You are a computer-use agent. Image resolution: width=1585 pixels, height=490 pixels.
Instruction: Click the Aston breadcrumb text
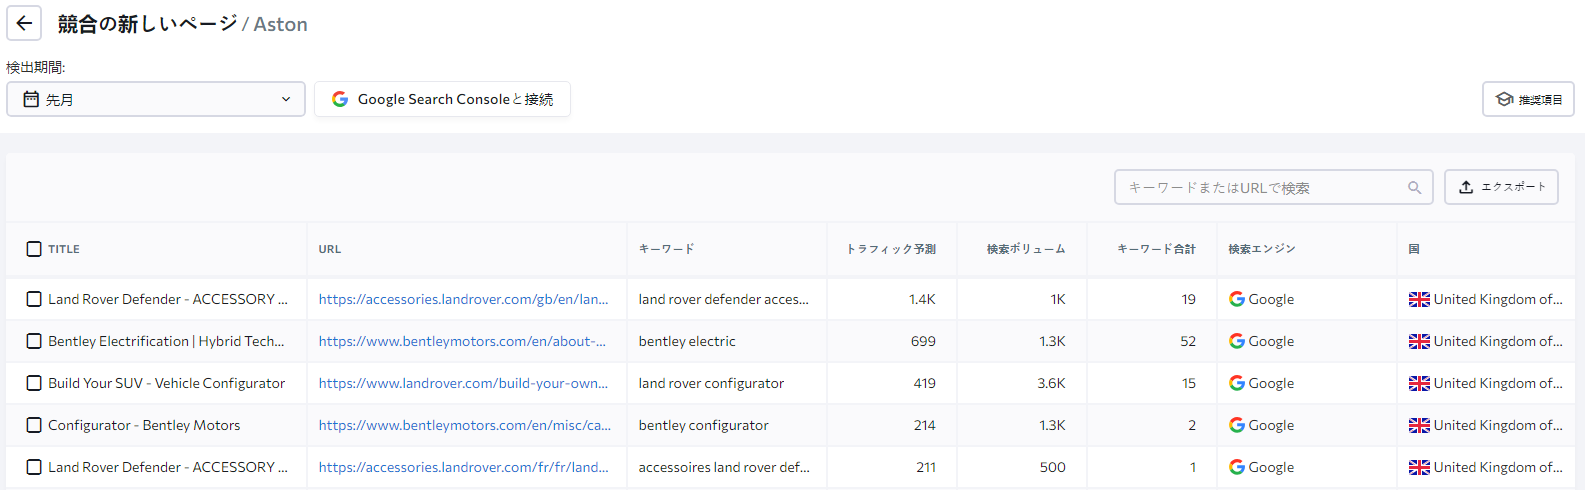pos(281,24)
